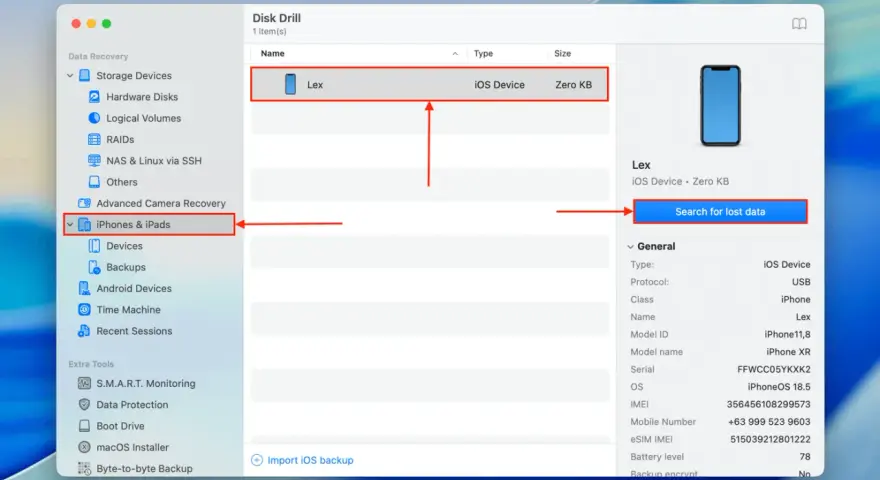Select Android Devices in sidebar
The height and width of the screenshot is (480, 880).
[134, 289]
